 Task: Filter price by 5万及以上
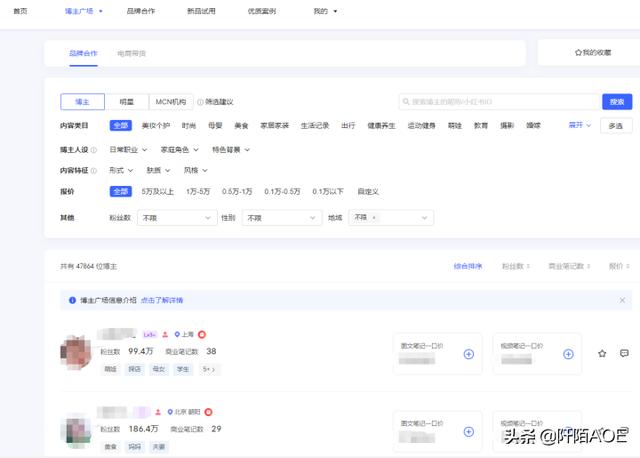pyautogui.click(x=158, y=191)
